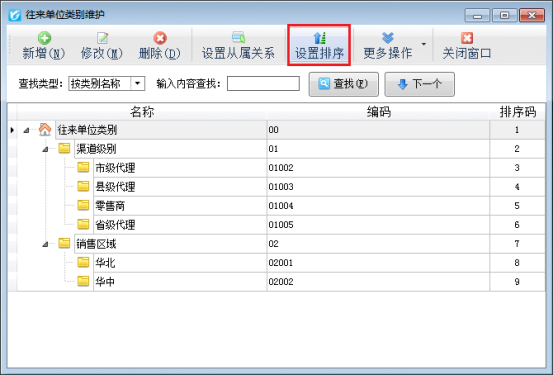The height and width of the screenshot is (375, 553).
Task: Open 设置从属关系 from the toolbar
Action: point(238,46)
